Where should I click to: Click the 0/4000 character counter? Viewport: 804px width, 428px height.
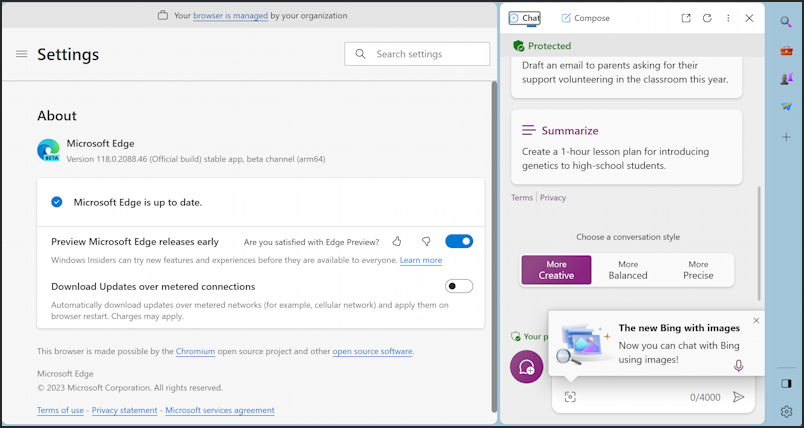pyautogui.click(x=705, y=397)
